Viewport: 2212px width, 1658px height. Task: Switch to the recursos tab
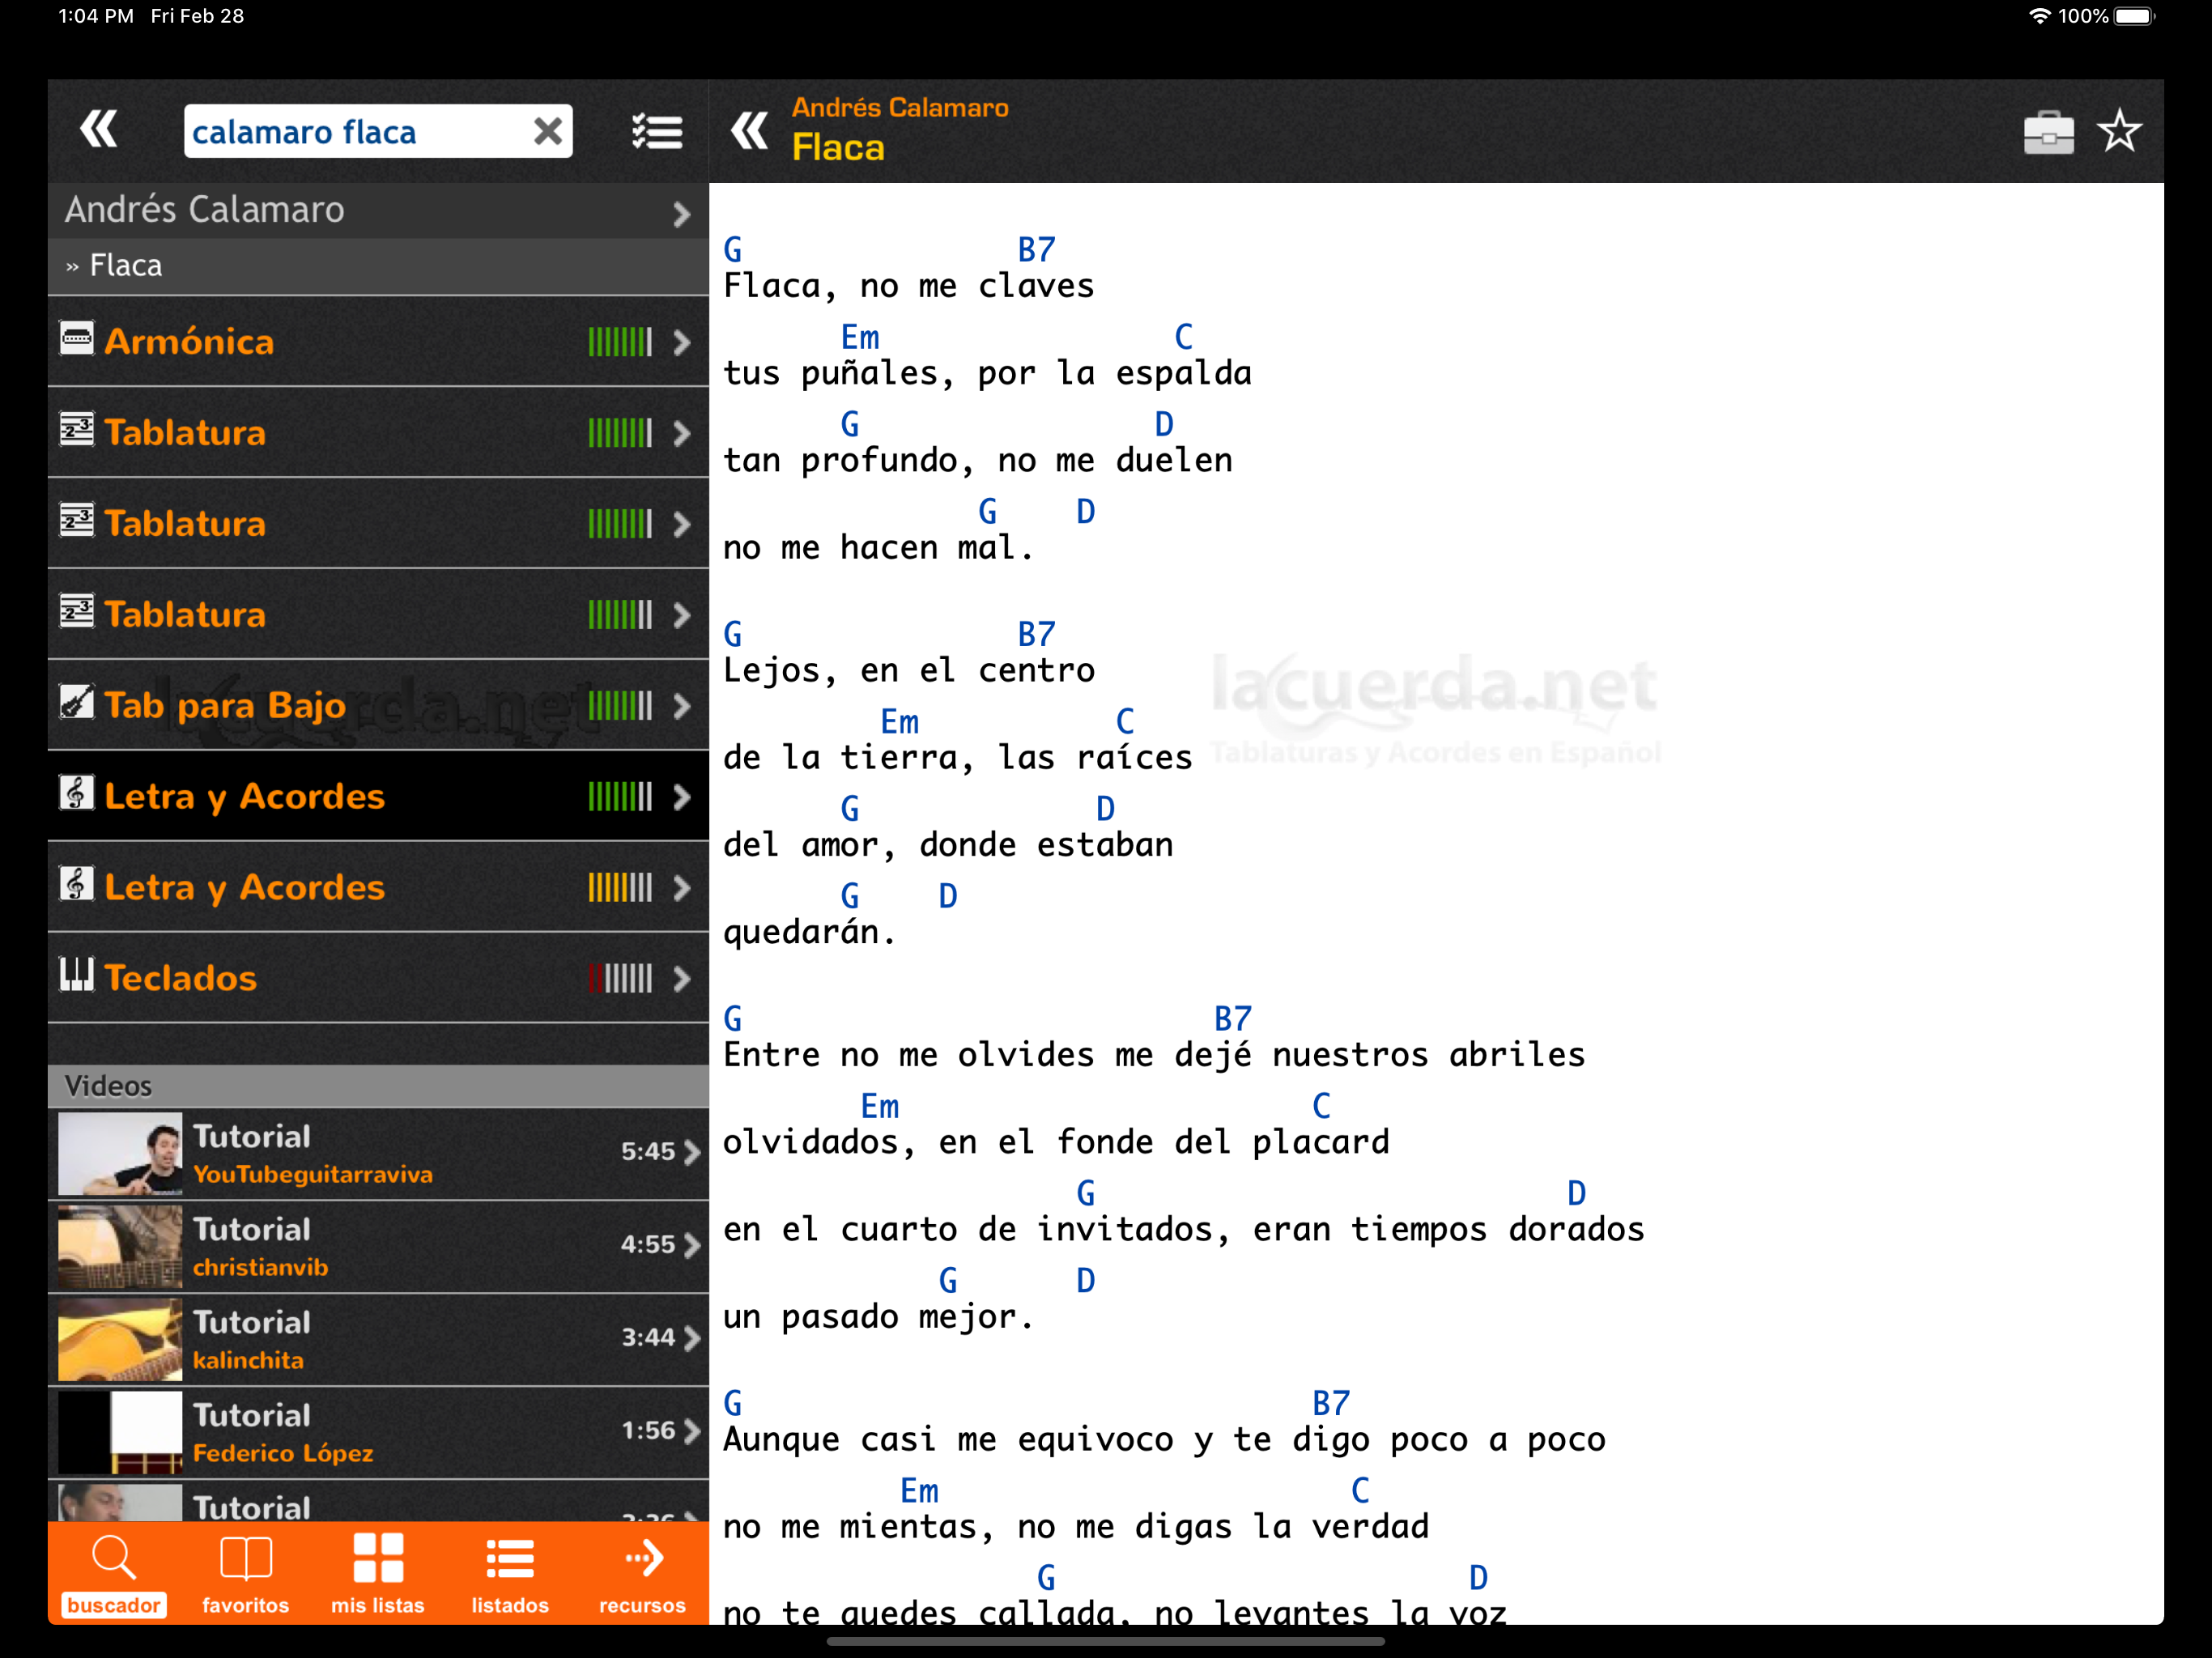click(x=642, y=1575)
